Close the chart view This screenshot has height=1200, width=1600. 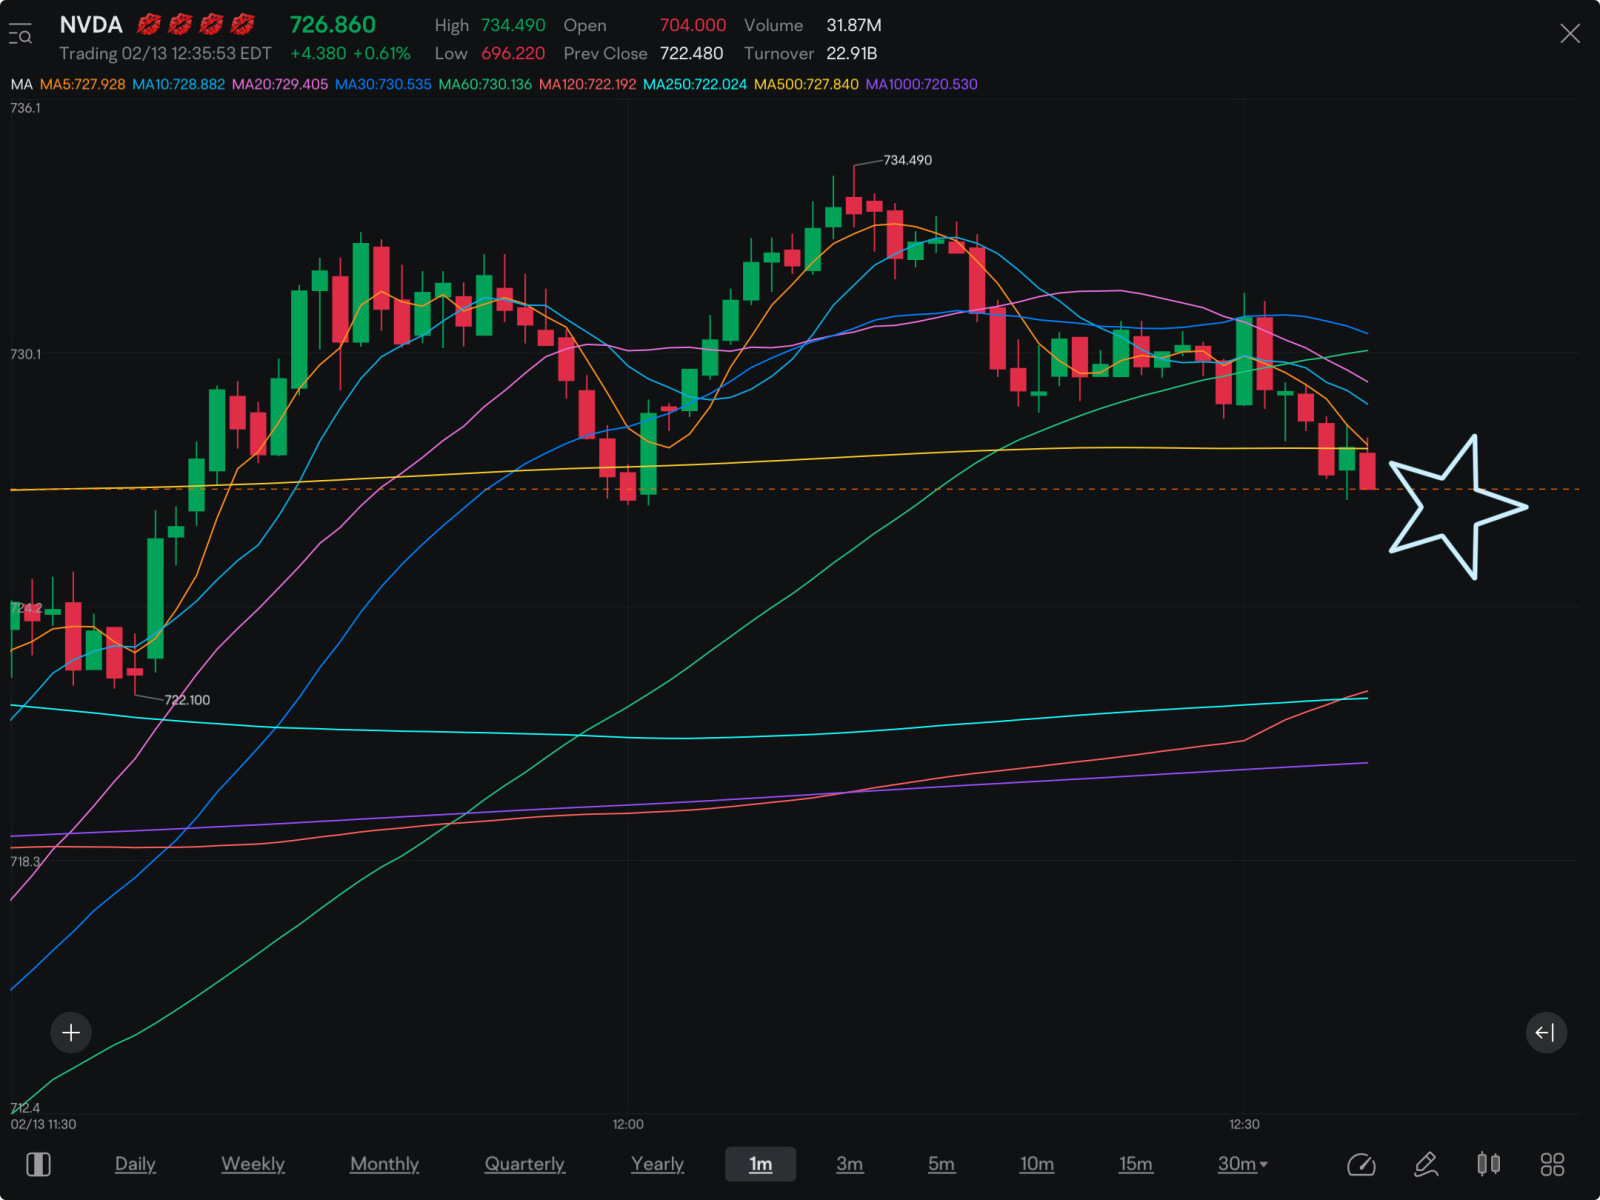coord(1570,34)
